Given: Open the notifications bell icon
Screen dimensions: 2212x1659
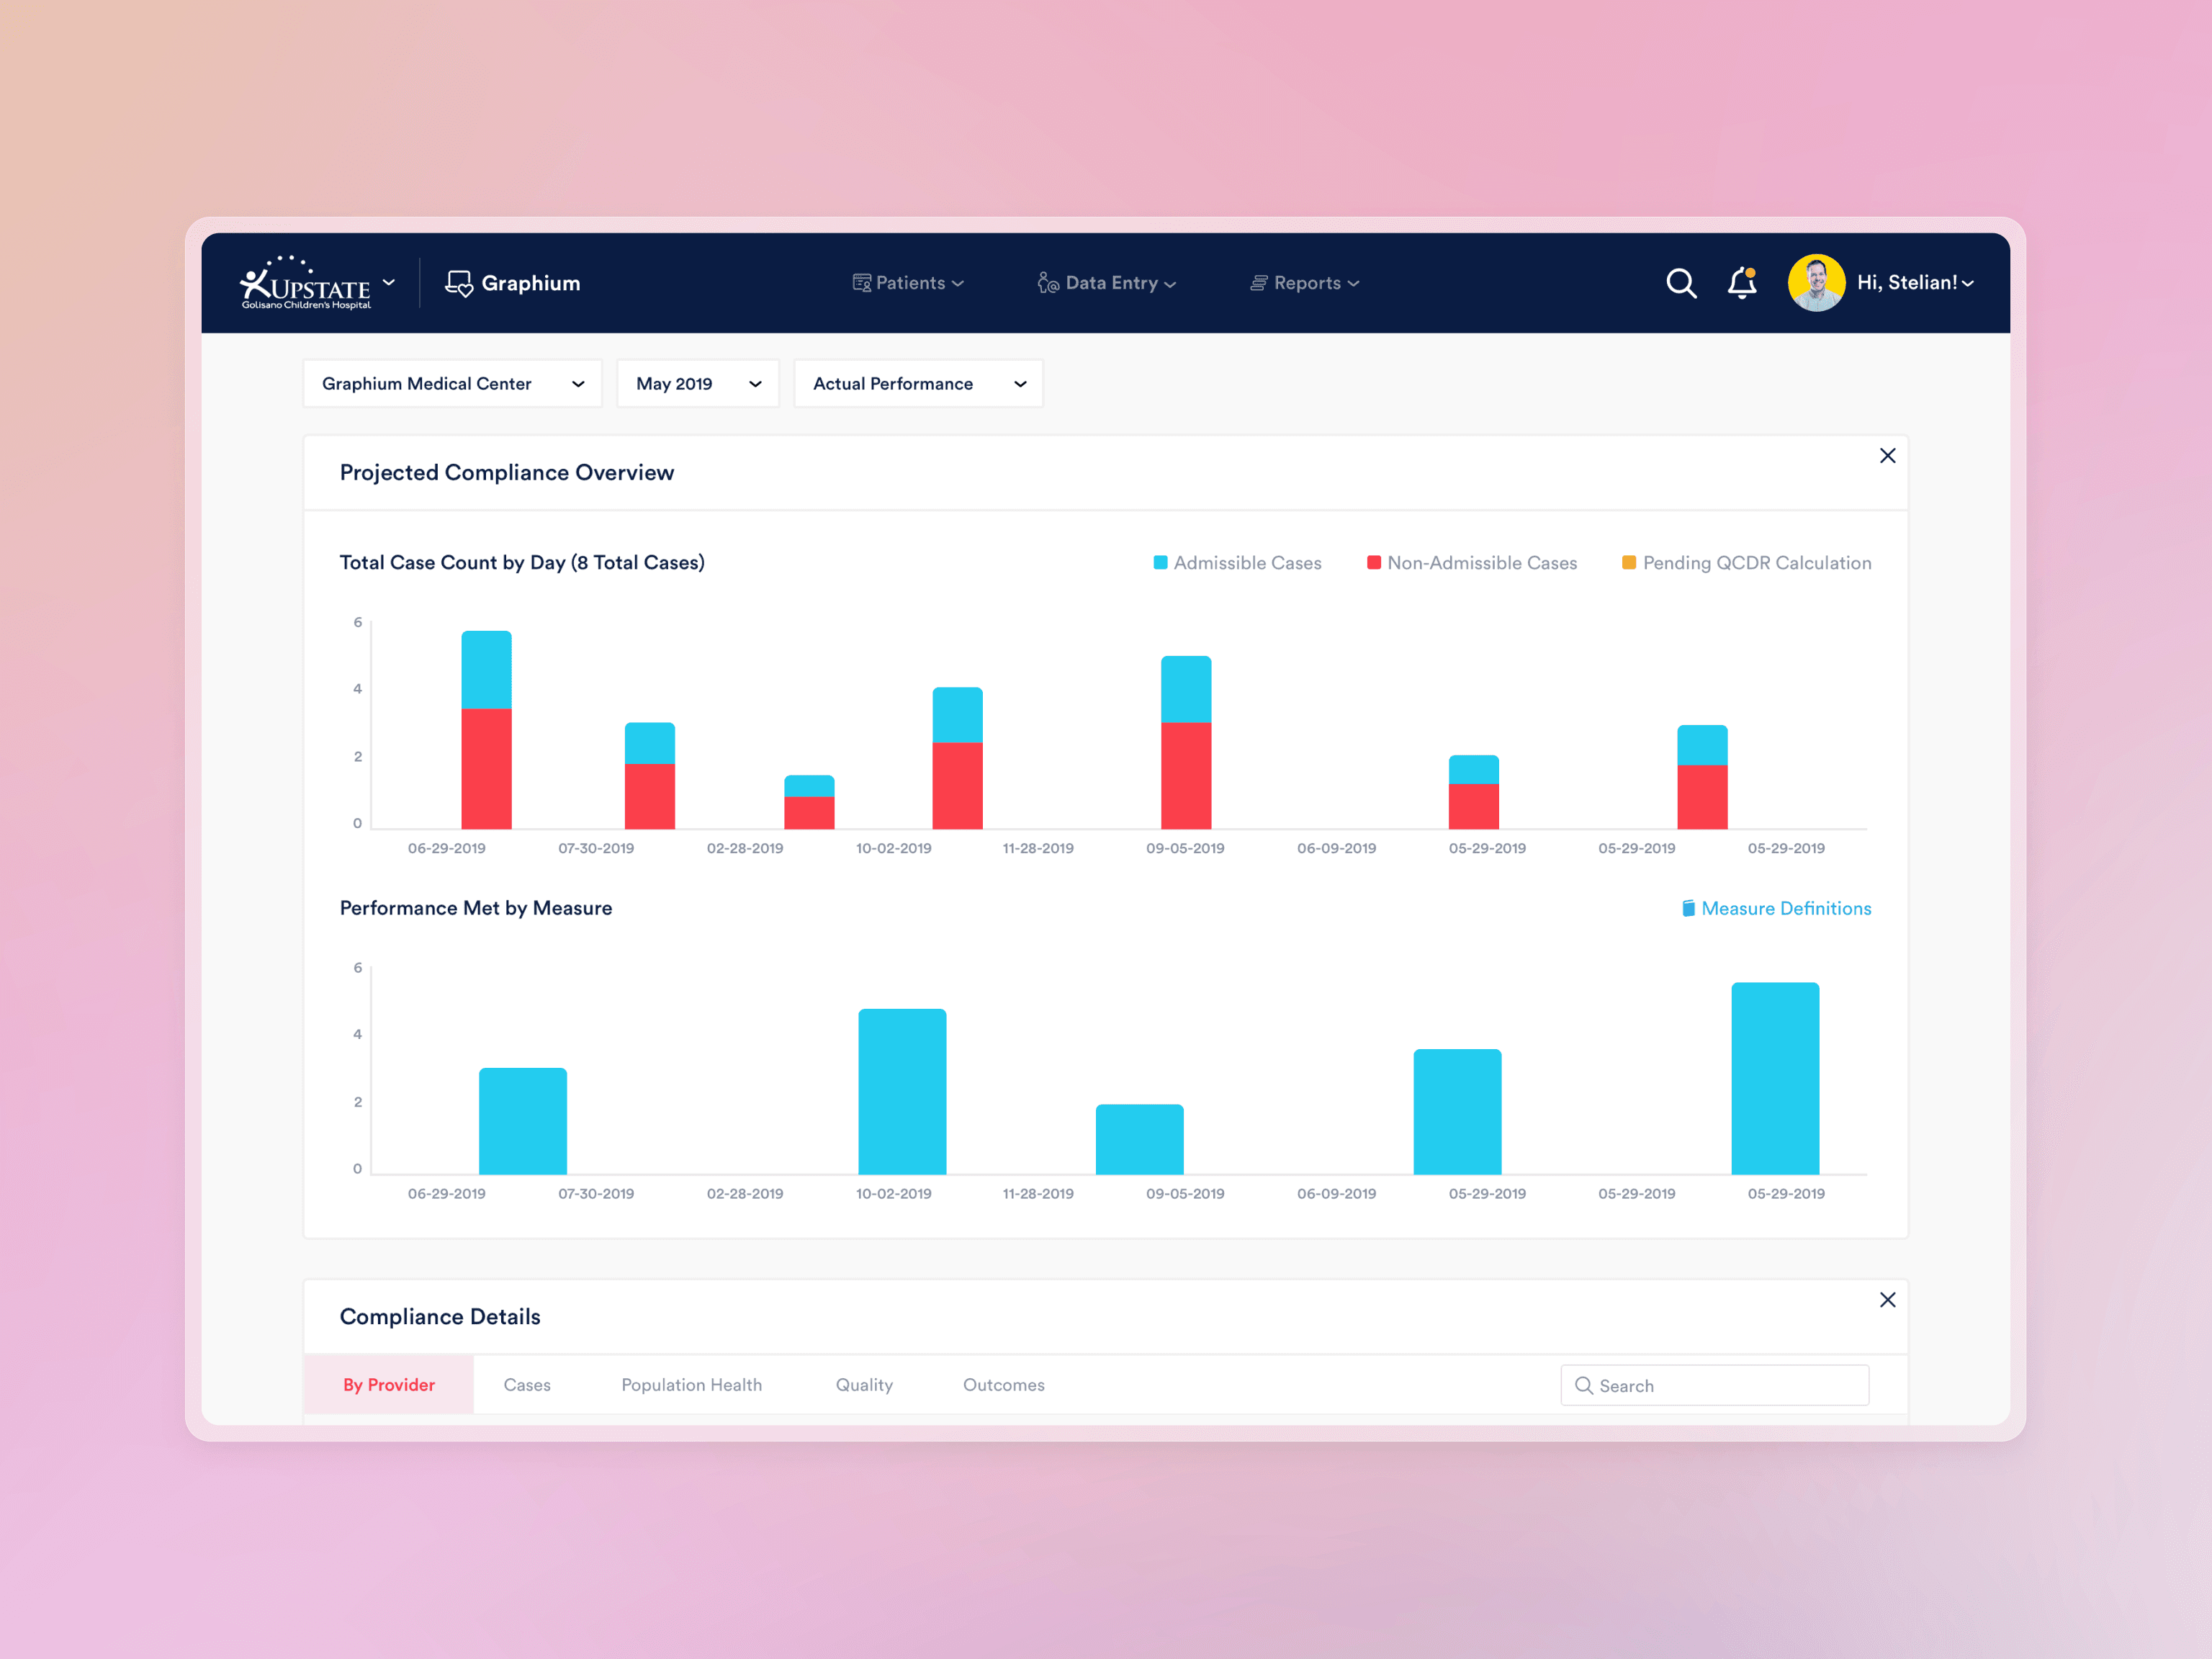Looking at the screenshot, I should 1742,283.
